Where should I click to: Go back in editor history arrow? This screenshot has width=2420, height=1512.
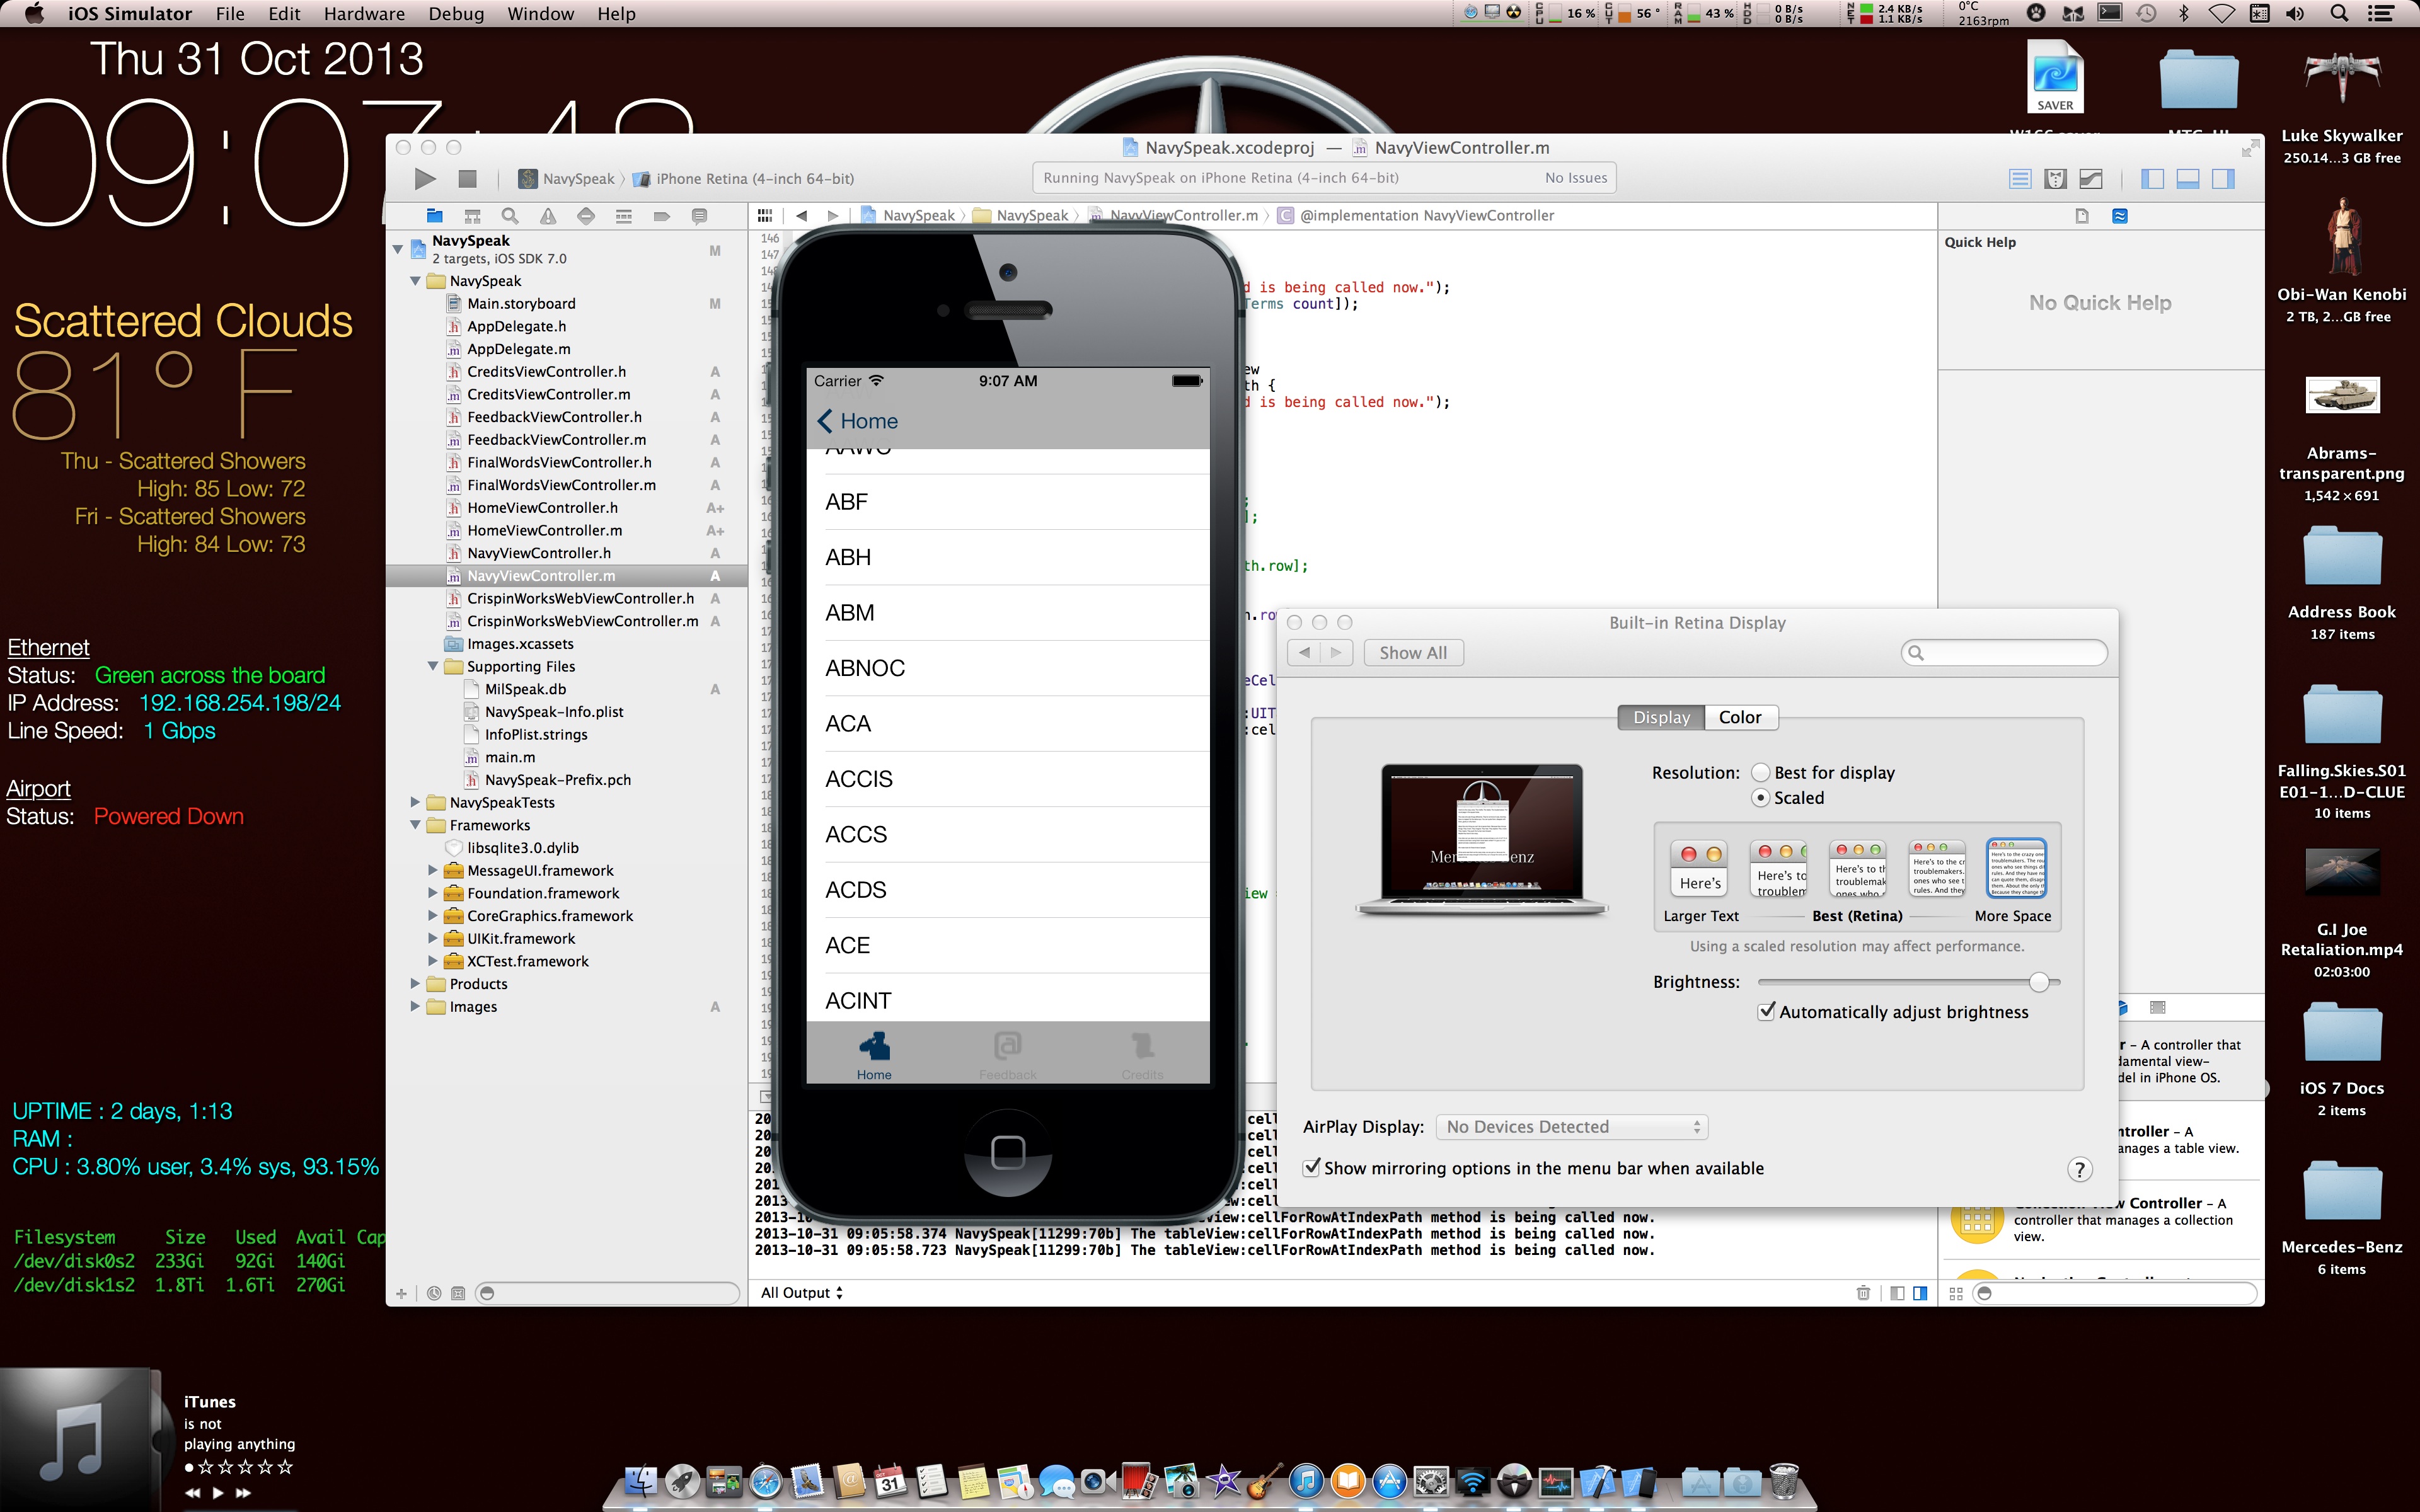(x=801, y=215)
